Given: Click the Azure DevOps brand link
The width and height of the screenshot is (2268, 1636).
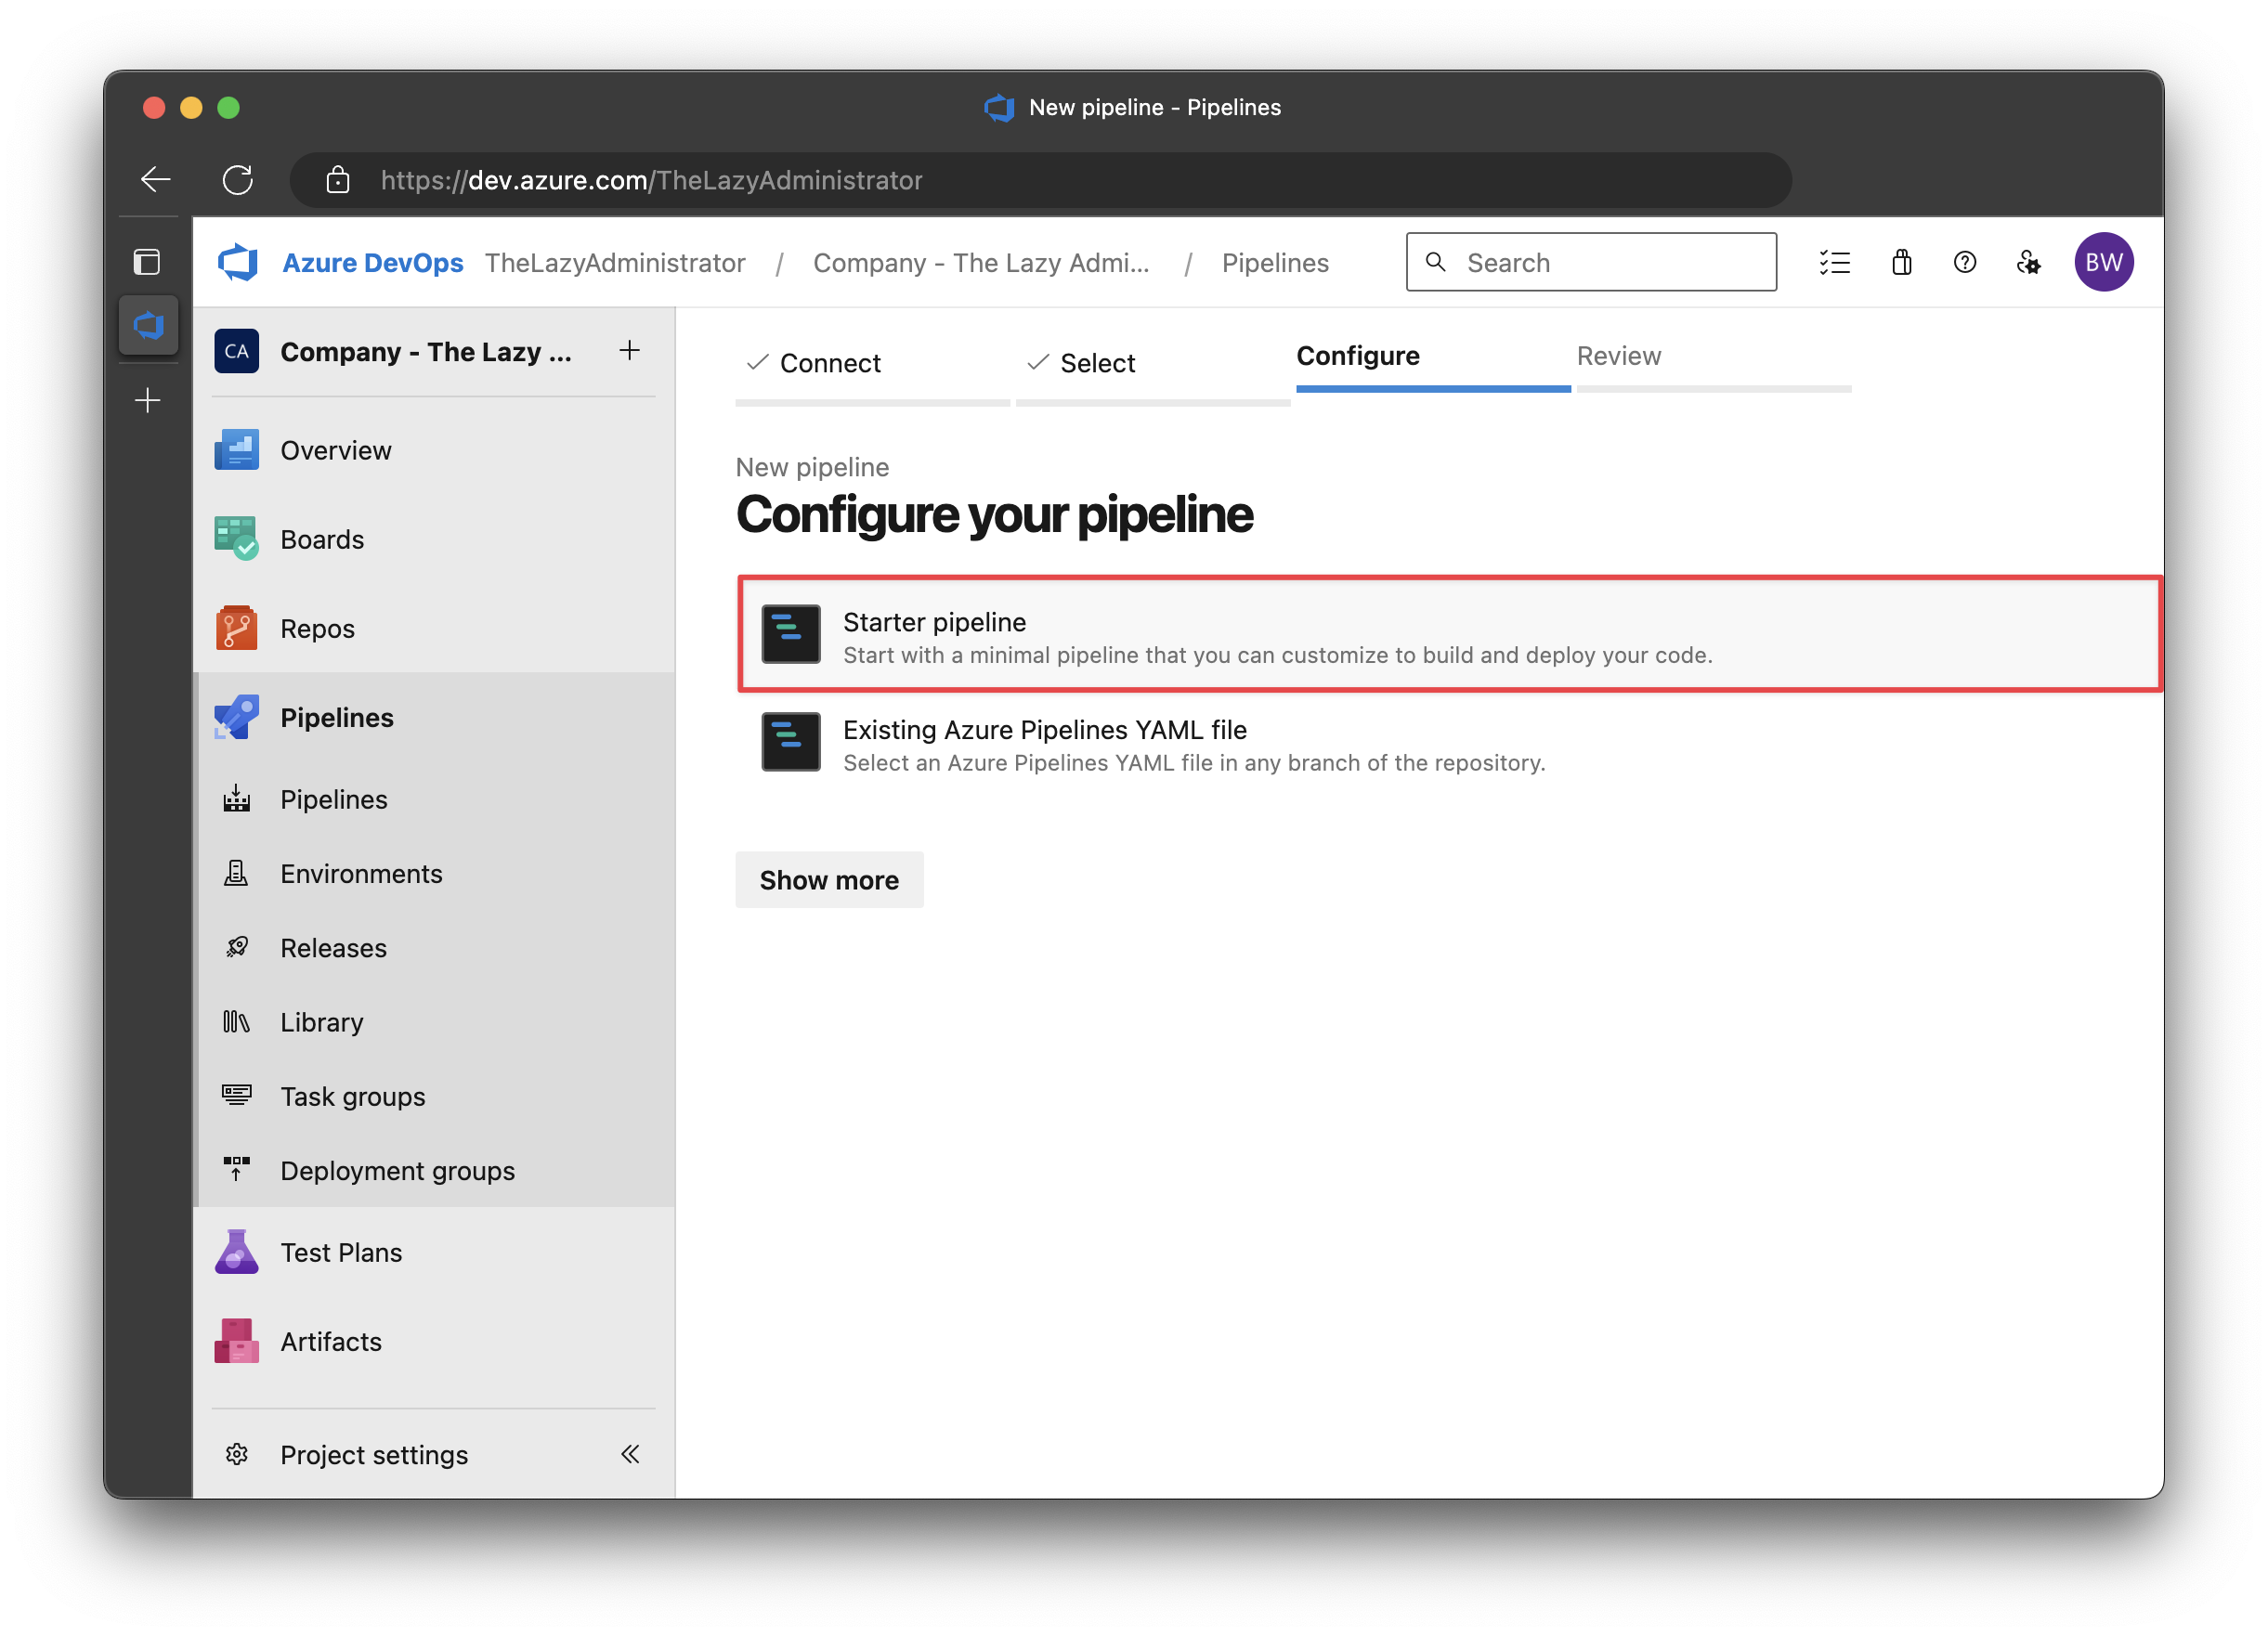Looking at the screenshot, I should [x=372, y=262].
